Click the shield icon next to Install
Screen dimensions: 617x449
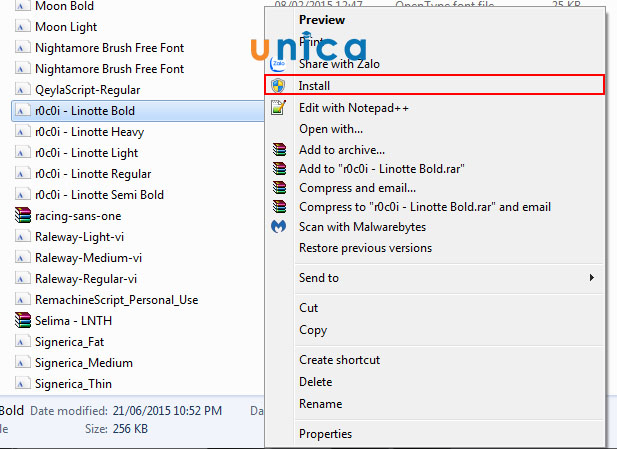click(x=278, y=85)
